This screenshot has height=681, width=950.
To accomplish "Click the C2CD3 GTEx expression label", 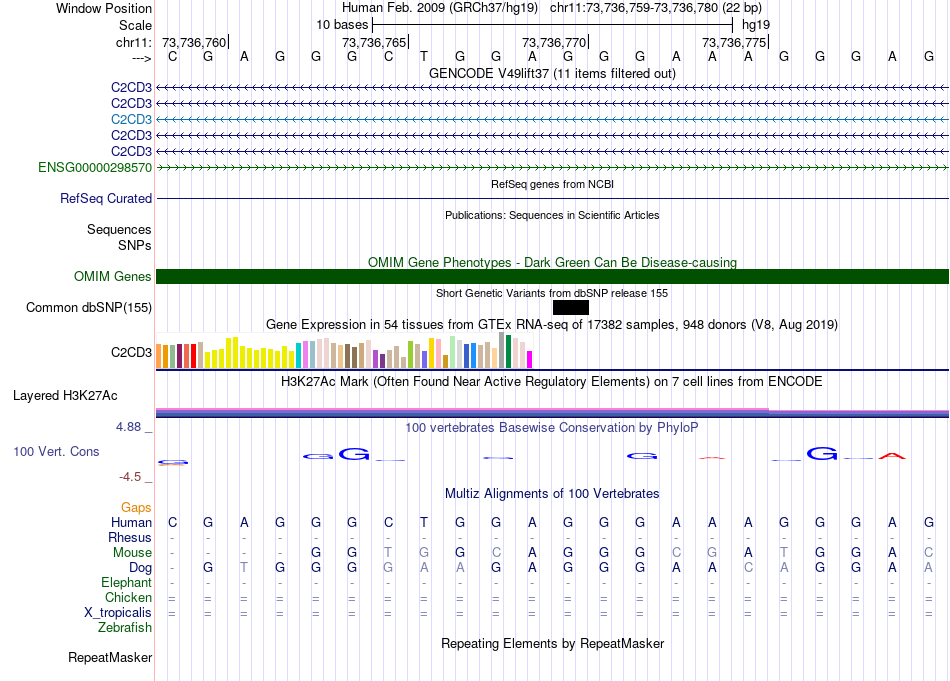I will pos(131,353).
